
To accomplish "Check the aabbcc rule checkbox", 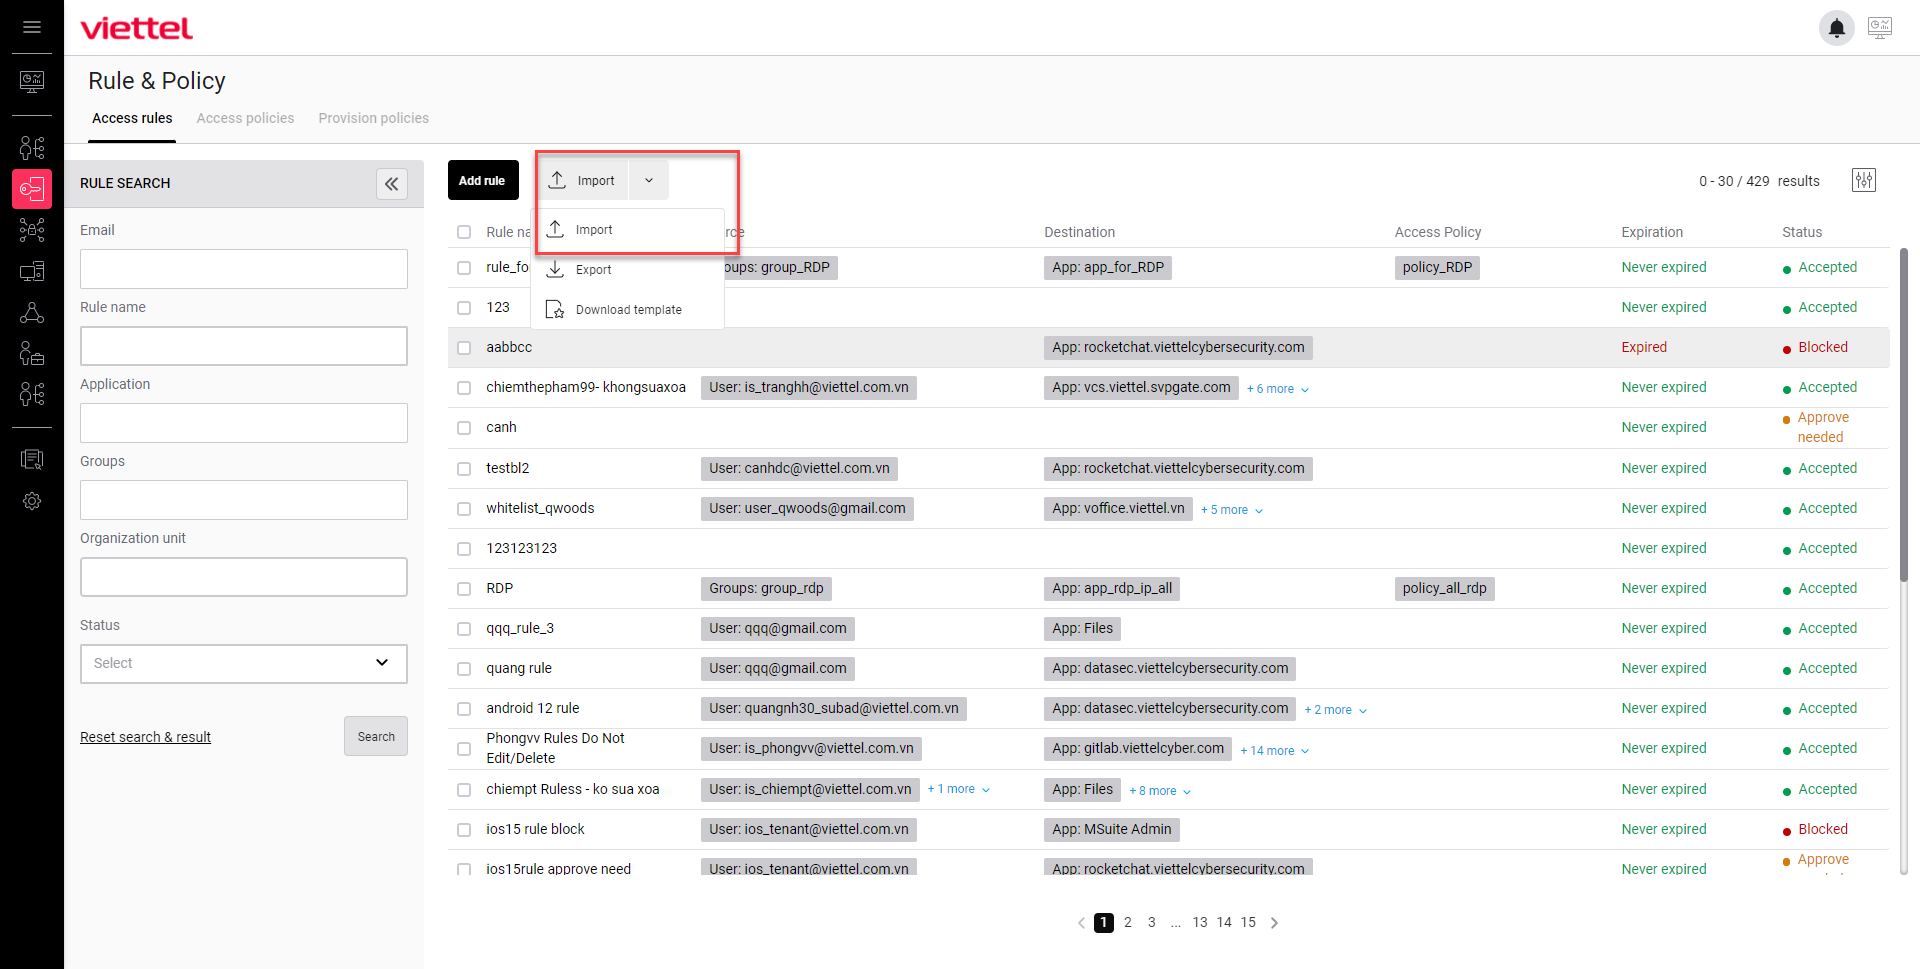I will (x=464, y=348).
